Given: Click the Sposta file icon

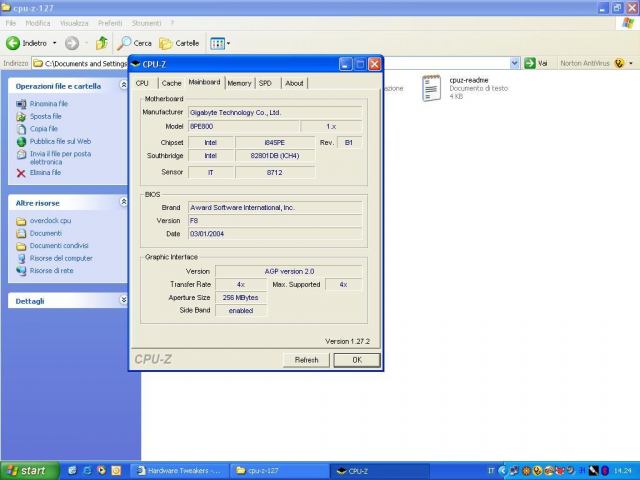Looking at the screenshot, I should coord(21,117).
